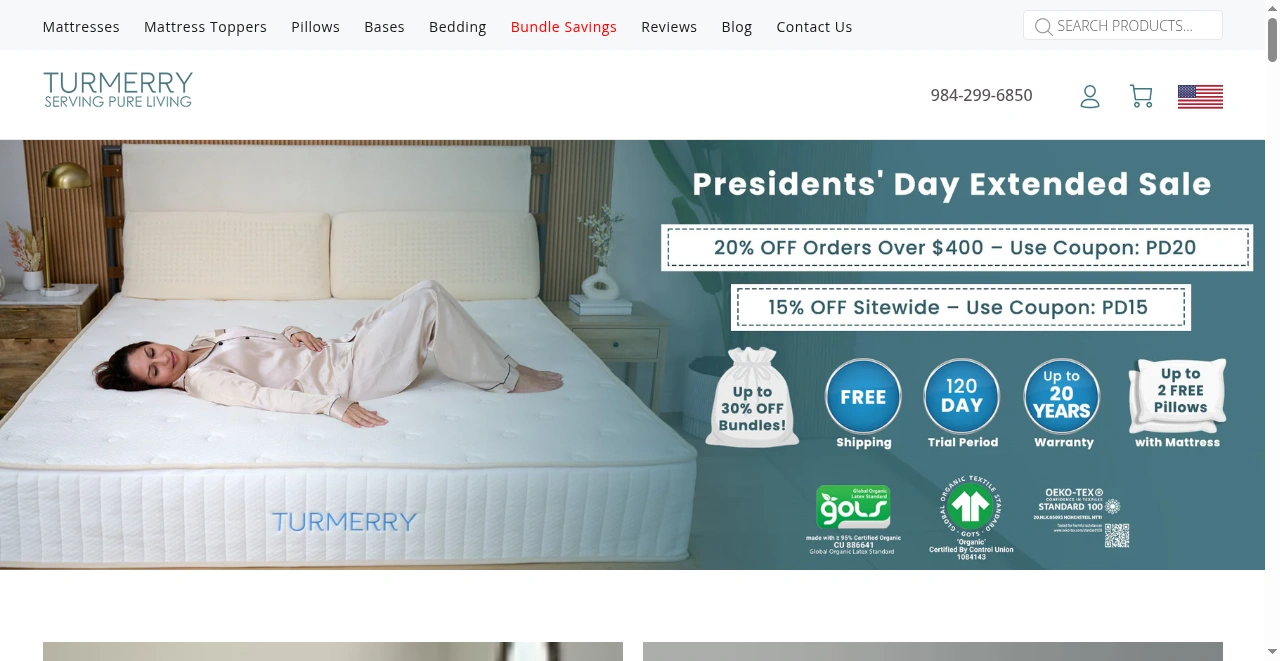Click the page vertical scrollbar
This screenshot has height=661, width=1280.
[x=1272, y=330]
